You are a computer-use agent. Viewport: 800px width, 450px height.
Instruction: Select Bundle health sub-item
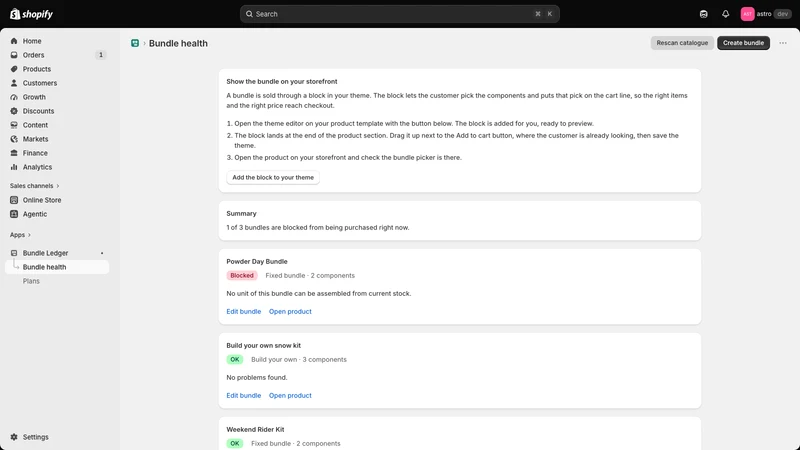57,267
